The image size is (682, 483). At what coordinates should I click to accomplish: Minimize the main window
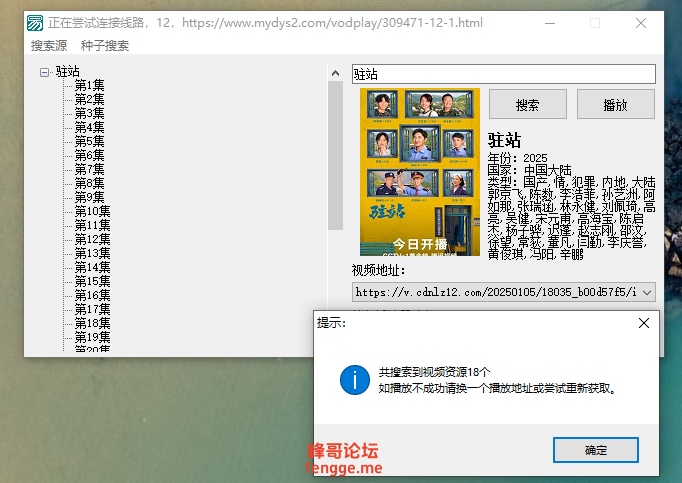[x=550, y=23]
